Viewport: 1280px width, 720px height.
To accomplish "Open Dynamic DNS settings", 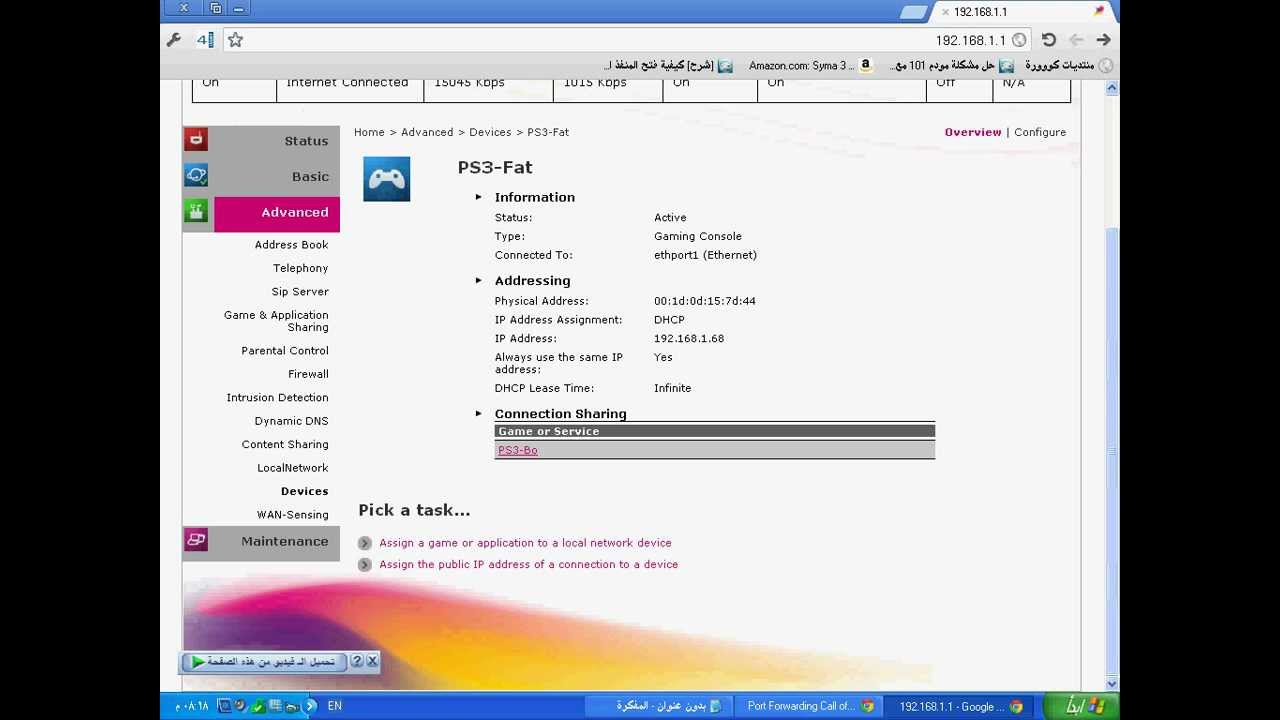I will coord(291,421).
